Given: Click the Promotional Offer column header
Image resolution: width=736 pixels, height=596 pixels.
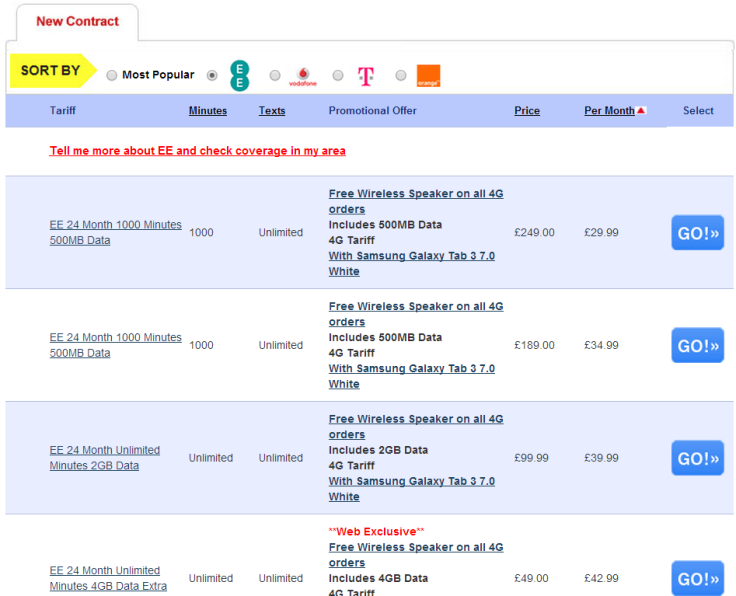Looking at the screenshot, I should pyautogui.click(x=372, y=111).
